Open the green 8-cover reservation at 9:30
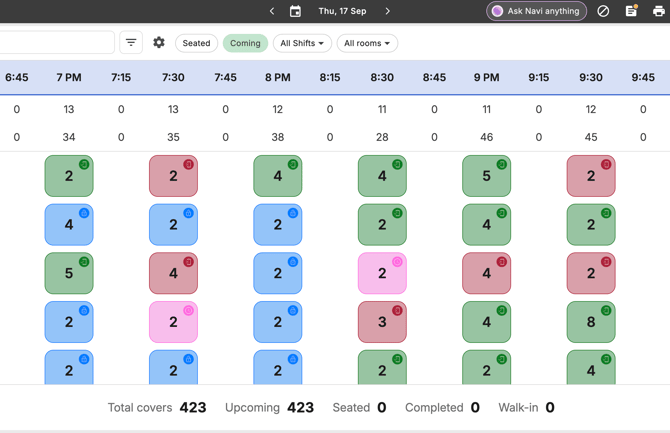This screenshot has width=670, height=433. [591, 322]
